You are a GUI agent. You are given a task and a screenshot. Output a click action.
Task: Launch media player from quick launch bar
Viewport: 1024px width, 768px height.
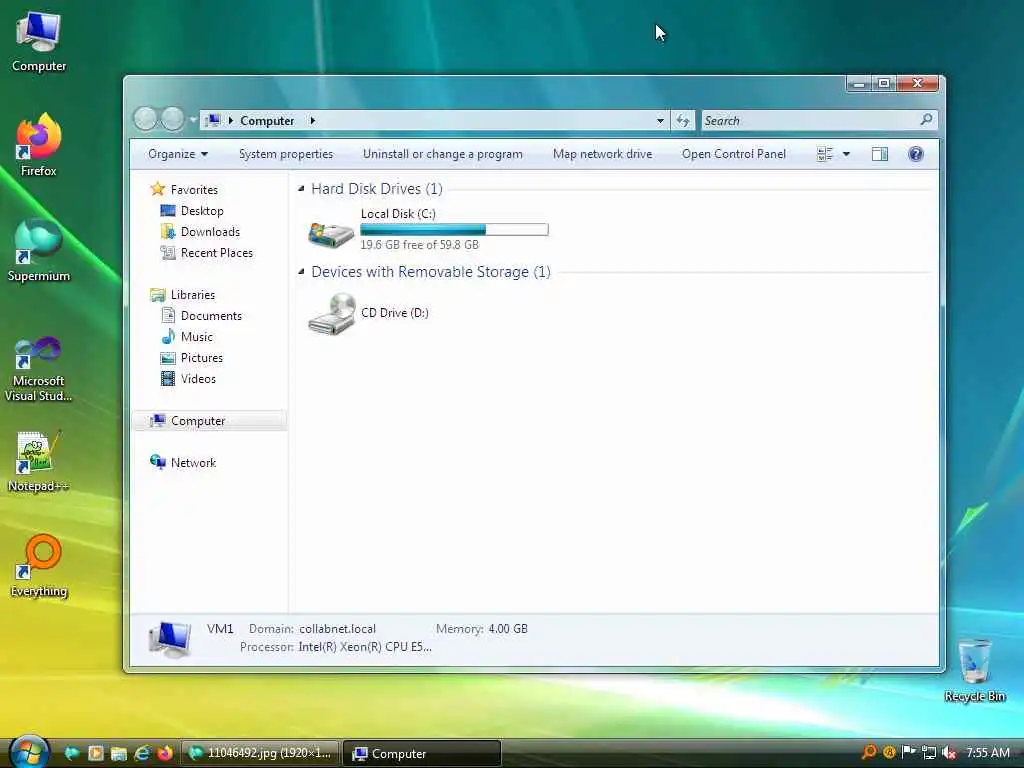pos(95,753)
